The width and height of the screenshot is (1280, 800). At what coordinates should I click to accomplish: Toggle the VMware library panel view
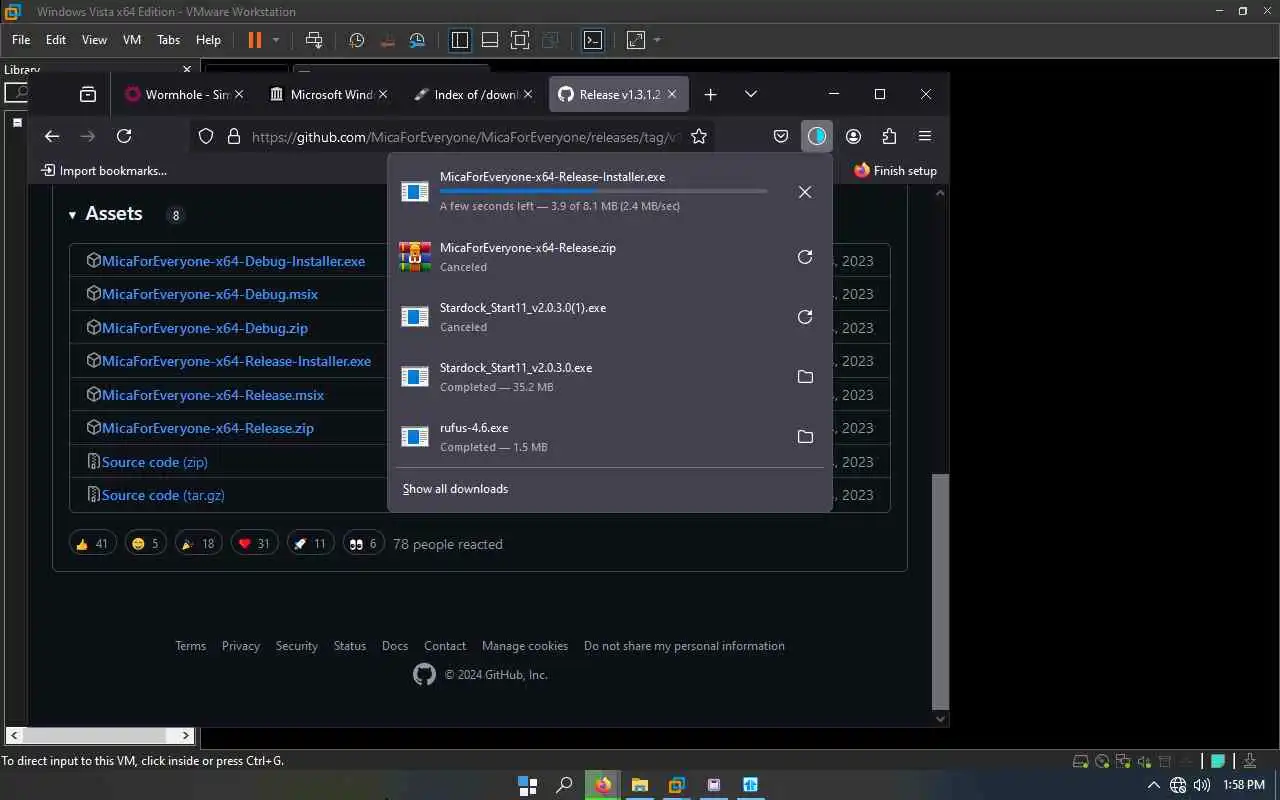coord(460,40)
